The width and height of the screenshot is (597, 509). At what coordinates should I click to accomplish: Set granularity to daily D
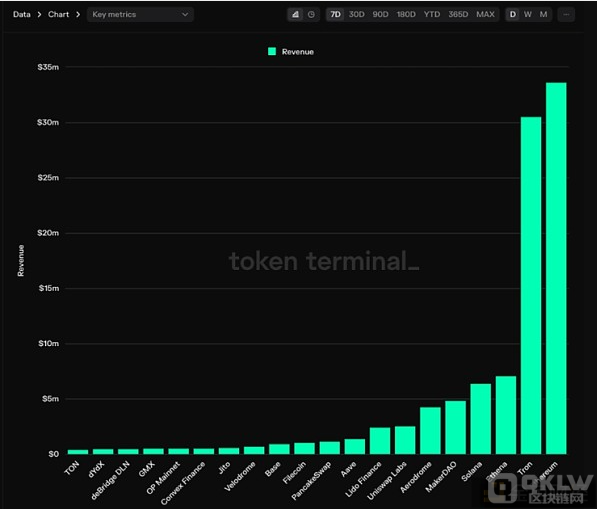point(513,14)
